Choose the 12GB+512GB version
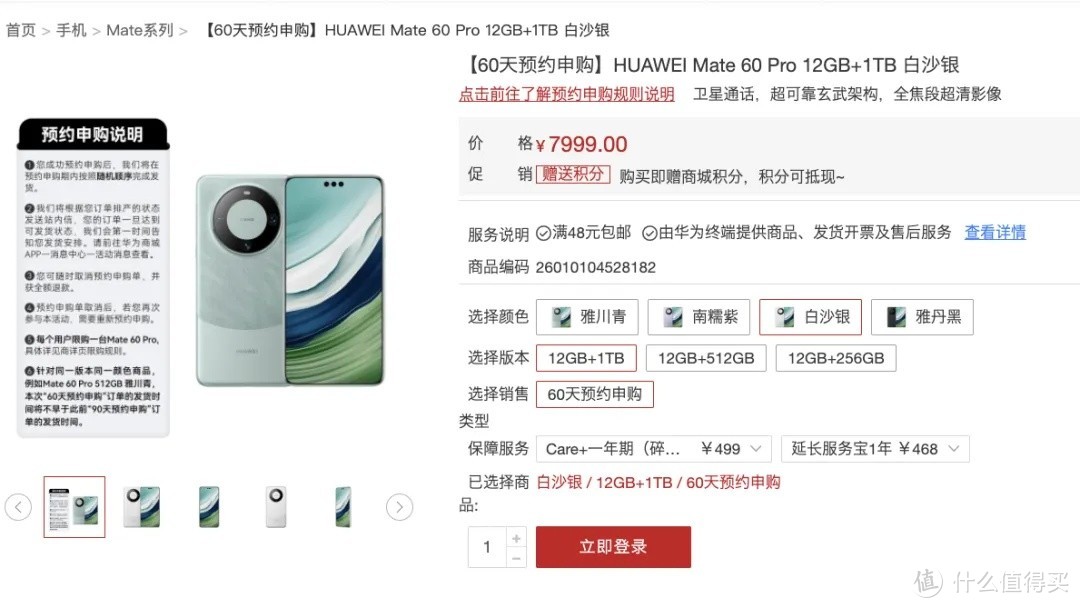Viewport: 1080px width, 608px height. pyautogui.click(x=706, y=358)
